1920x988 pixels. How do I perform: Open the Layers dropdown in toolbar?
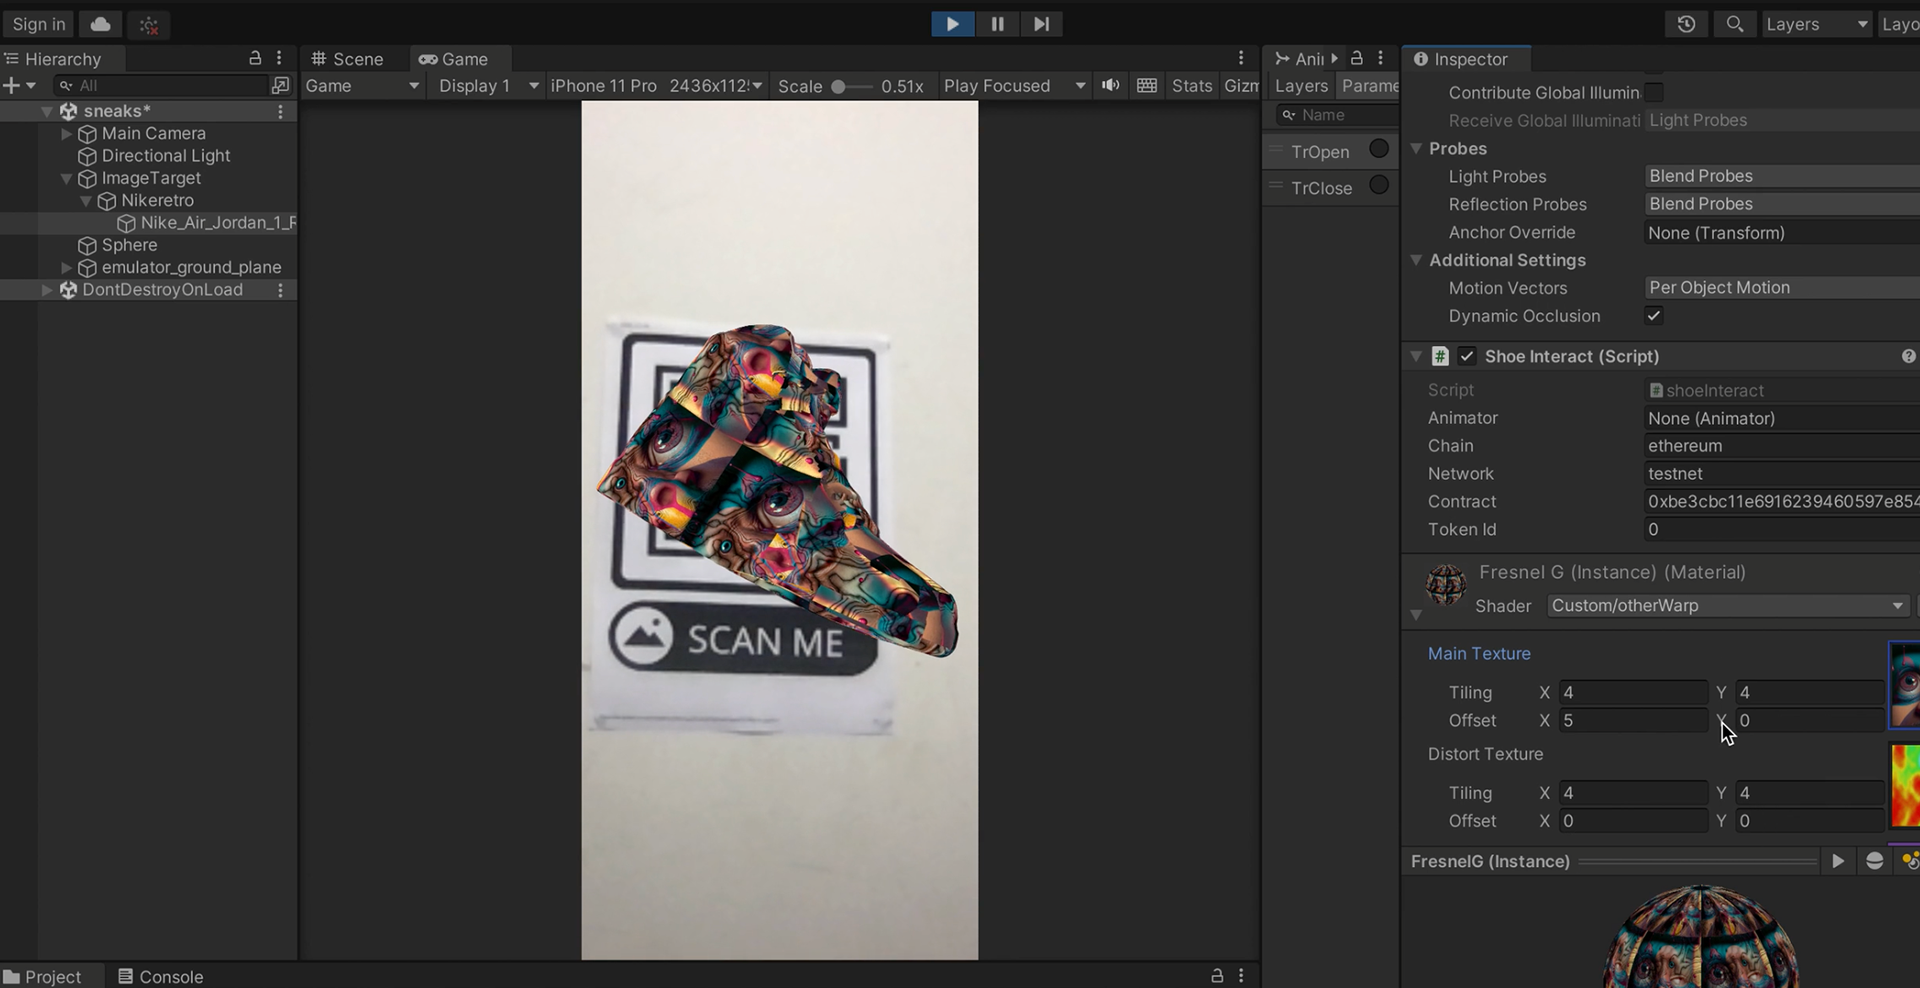1816,24
